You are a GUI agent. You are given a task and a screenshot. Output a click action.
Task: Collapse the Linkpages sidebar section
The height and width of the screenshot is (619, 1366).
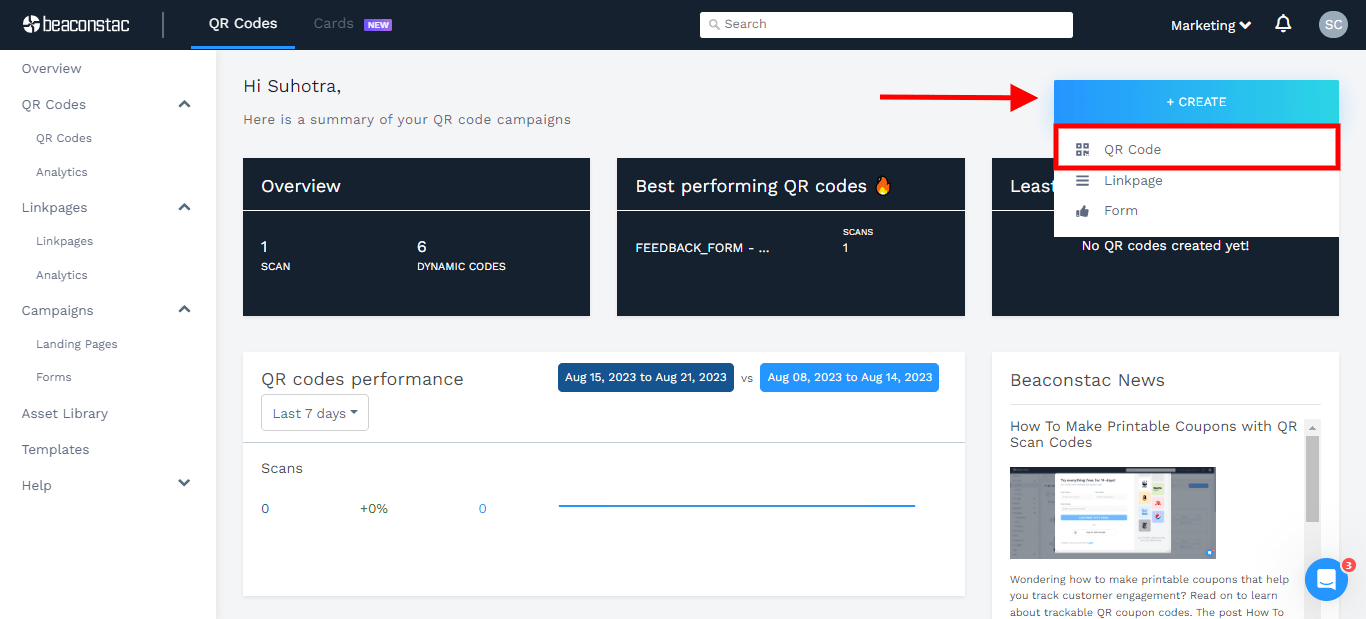(x=184, y=207)
